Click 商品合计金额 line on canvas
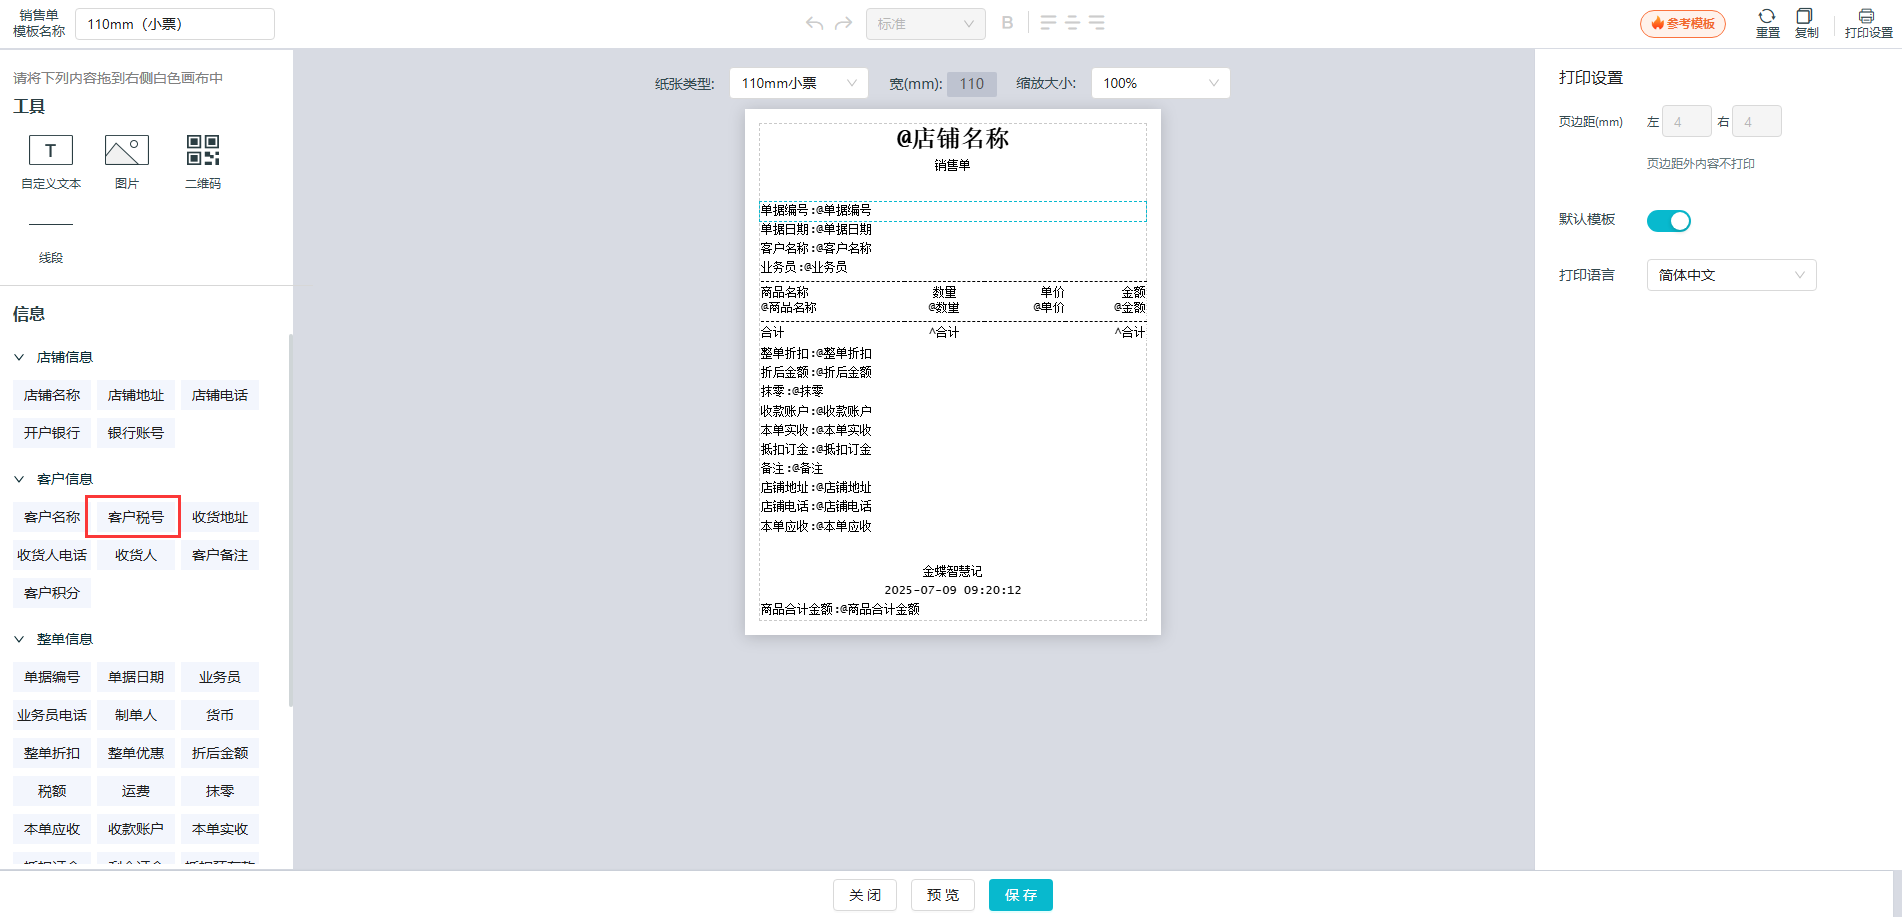The width and height of the screenshot is (1902, 917). pyautogui.click(x=840, y=609)
